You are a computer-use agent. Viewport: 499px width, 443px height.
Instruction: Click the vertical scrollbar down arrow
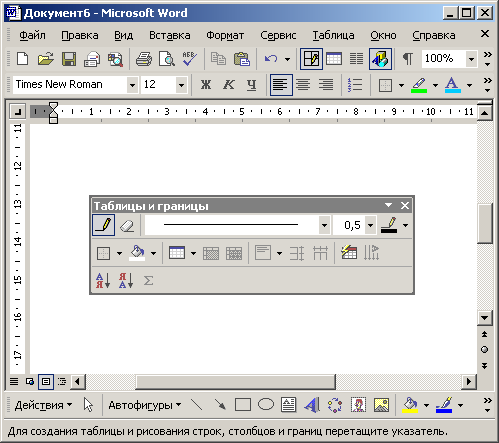tap(484, 318)
